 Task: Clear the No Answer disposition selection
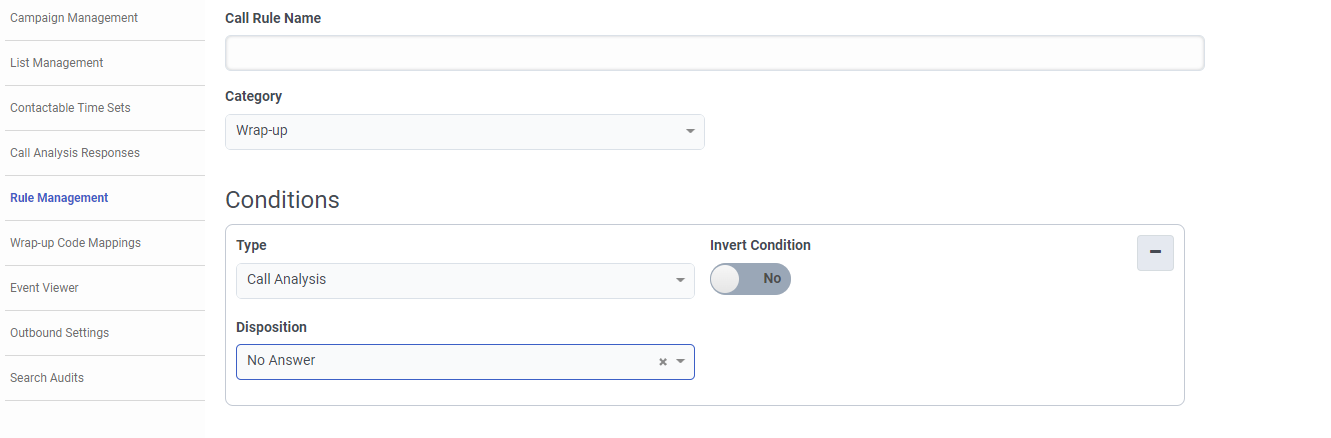click(x=662, y=362)
